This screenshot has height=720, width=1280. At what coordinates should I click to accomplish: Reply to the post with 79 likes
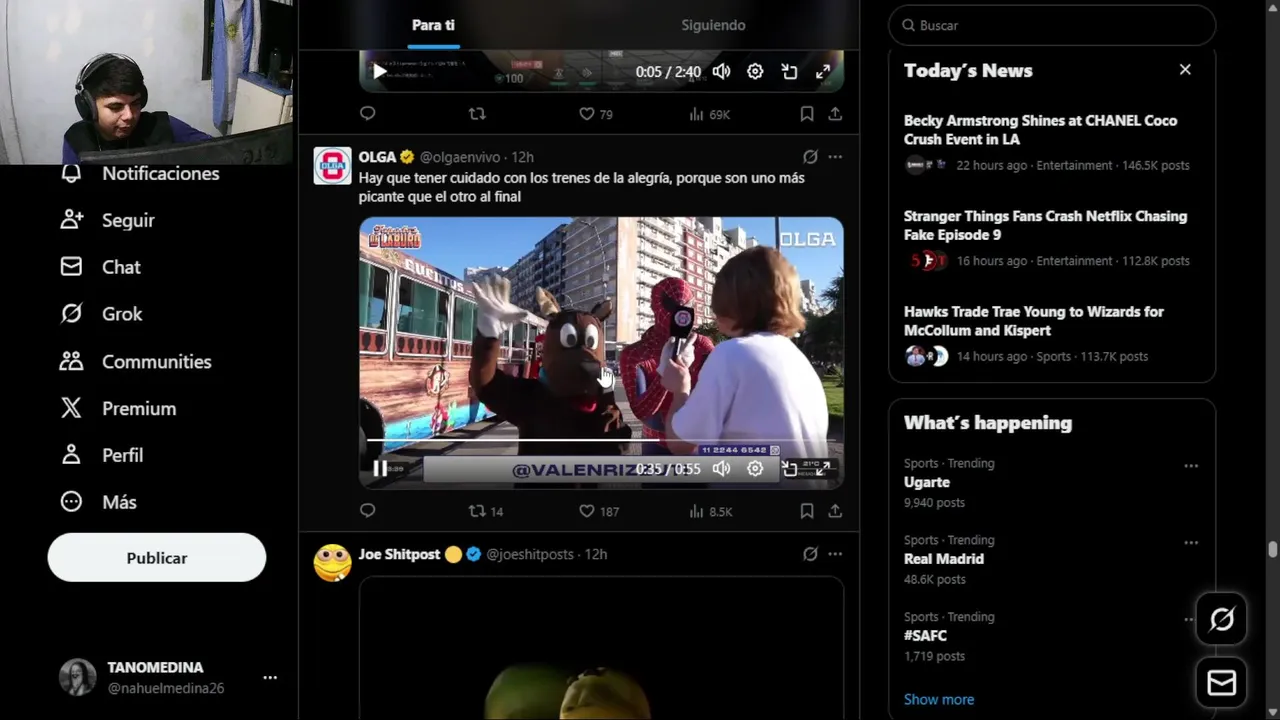coord(367,114)
